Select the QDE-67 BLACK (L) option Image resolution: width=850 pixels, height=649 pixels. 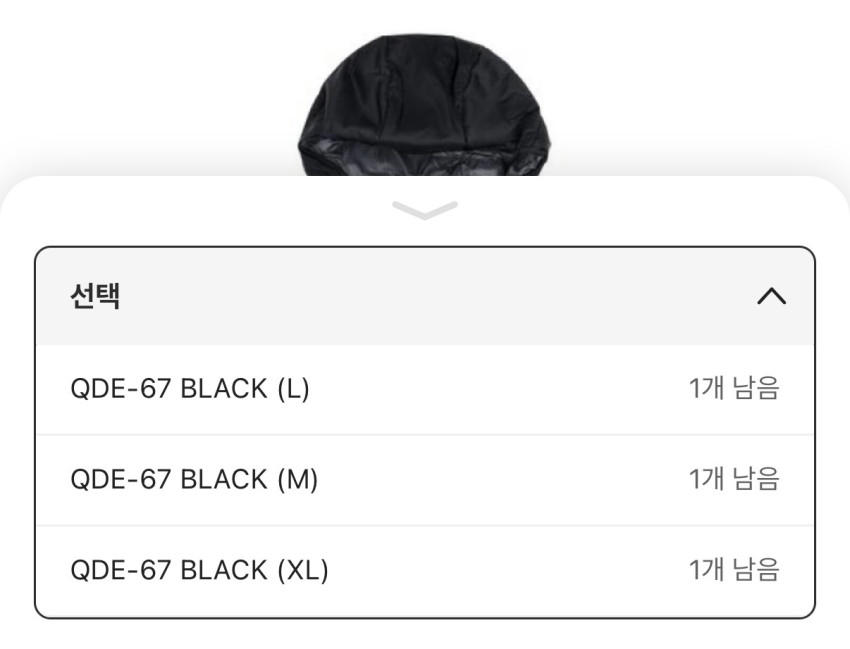click(190, 389)
